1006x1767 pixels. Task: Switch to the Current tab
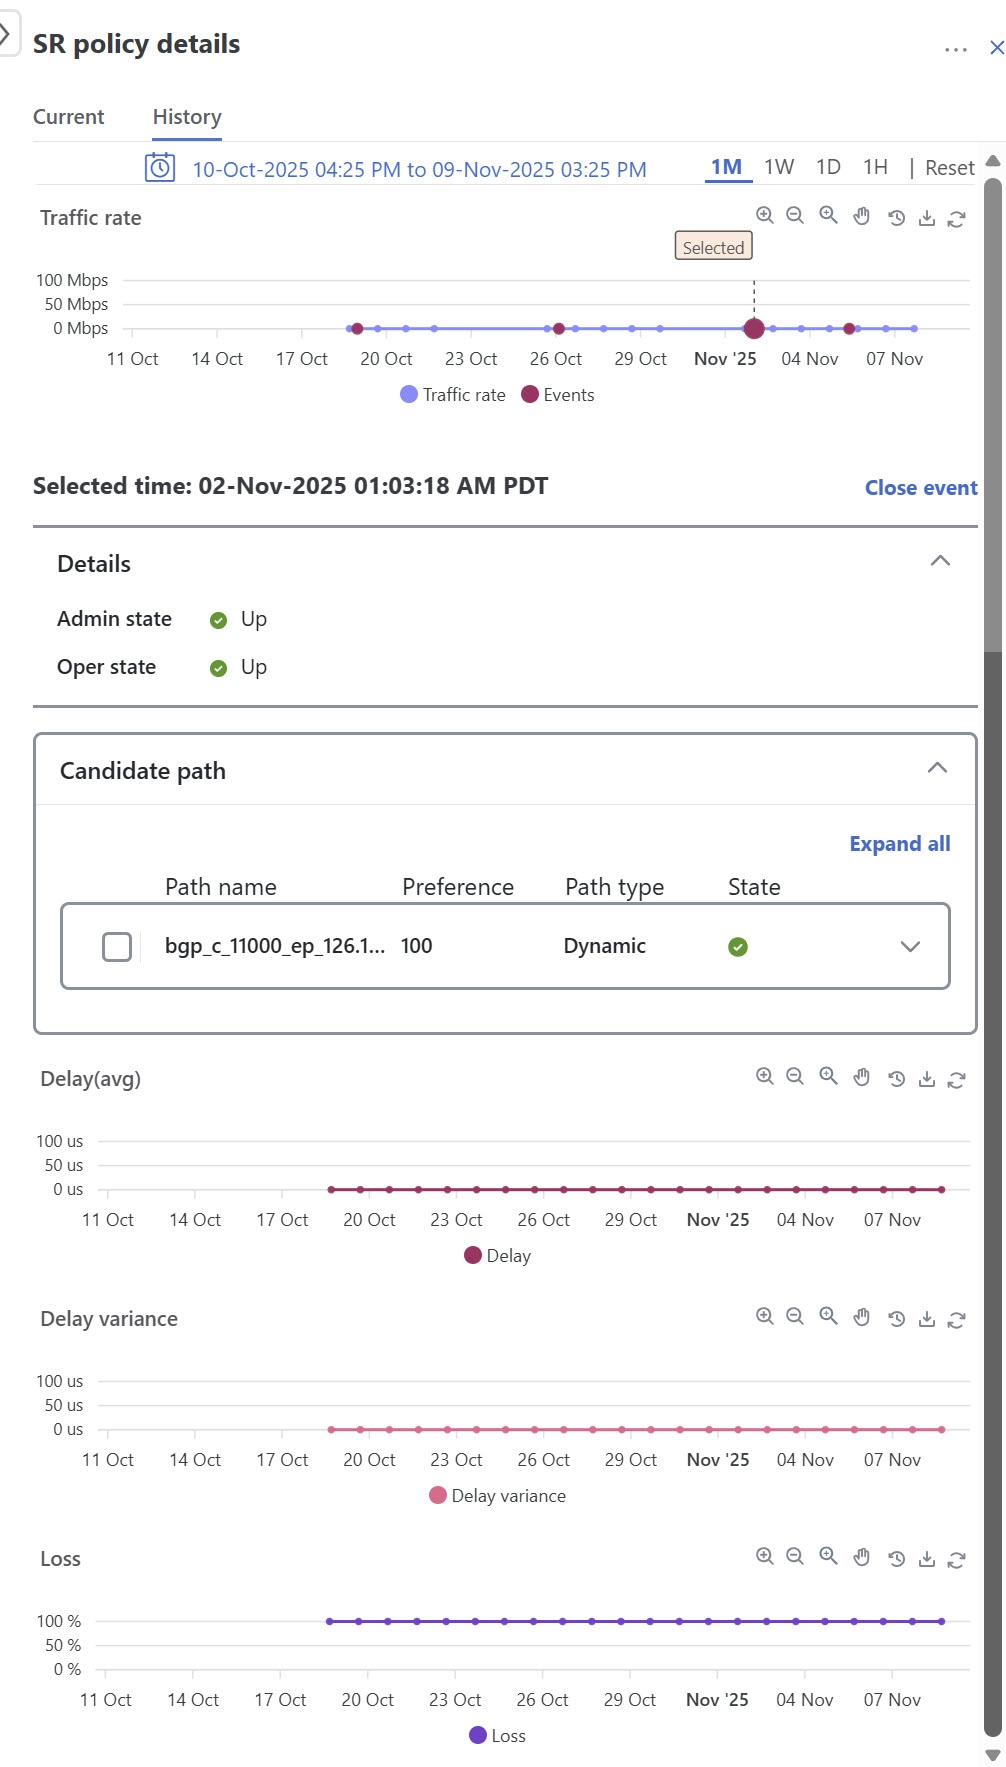(68, 117)
